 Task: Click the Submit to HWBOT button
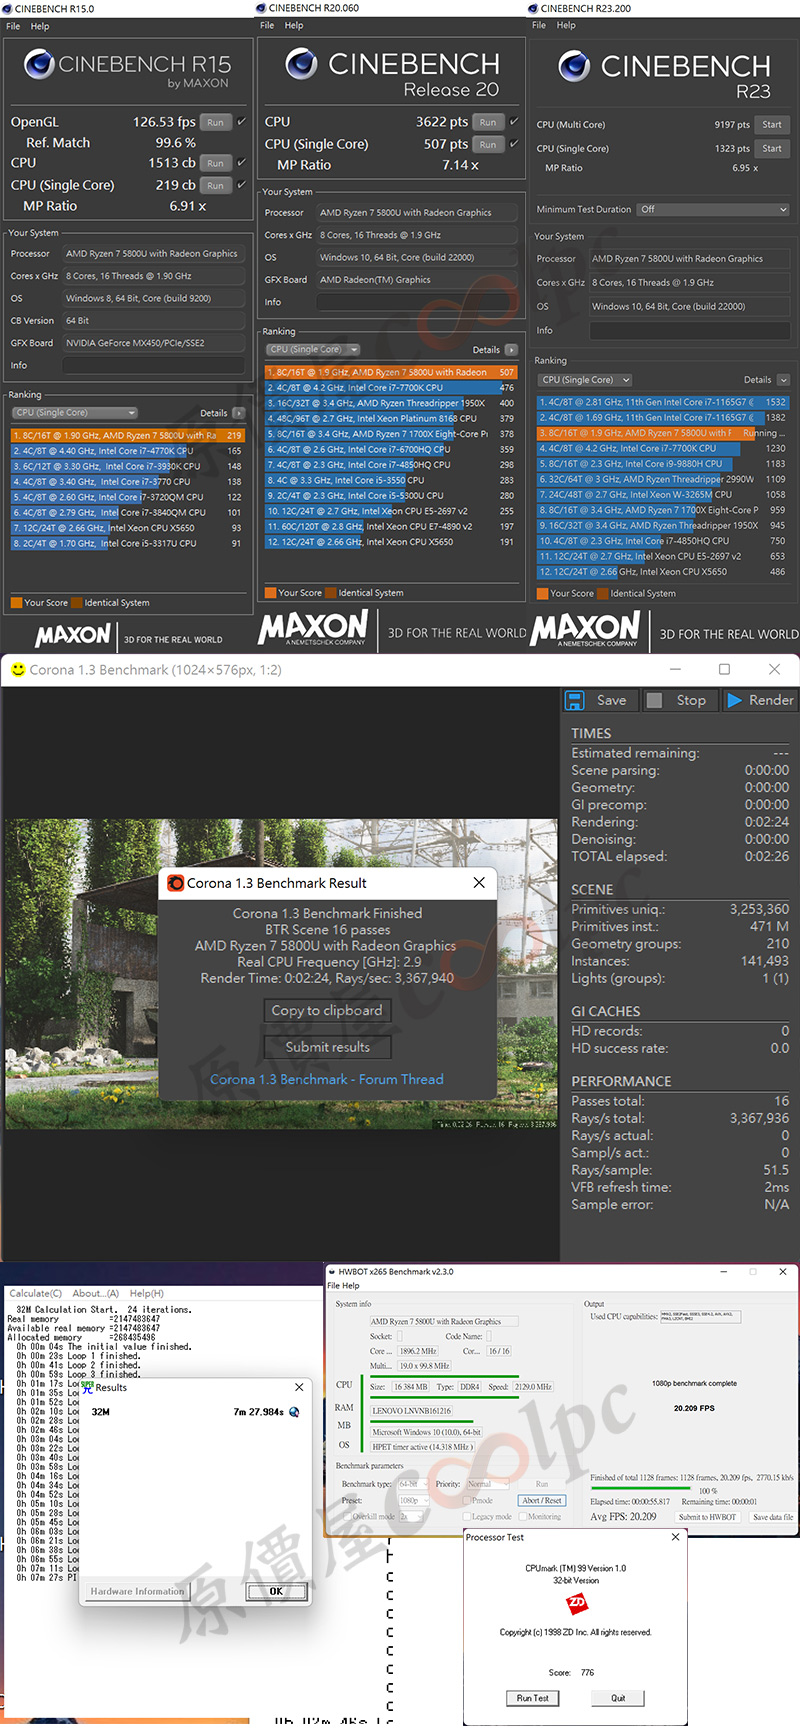click(708, 1517)
